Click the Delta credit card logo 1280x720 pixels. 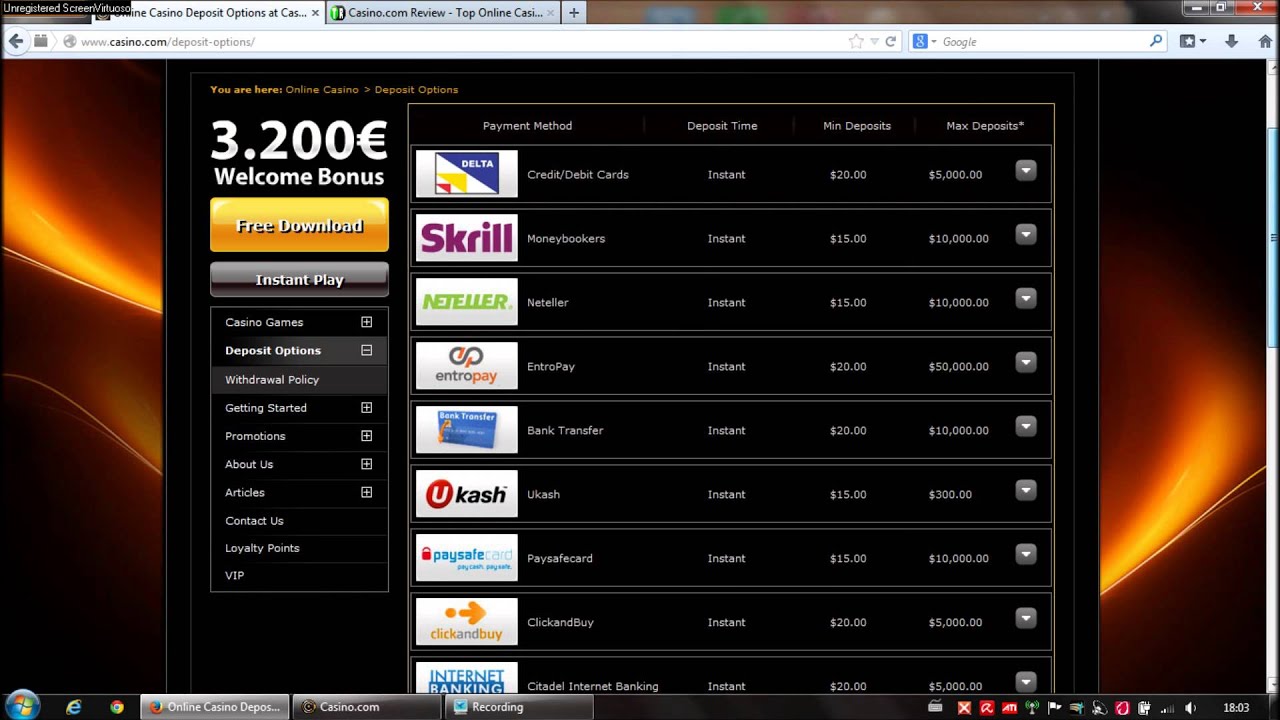(467, 174)
